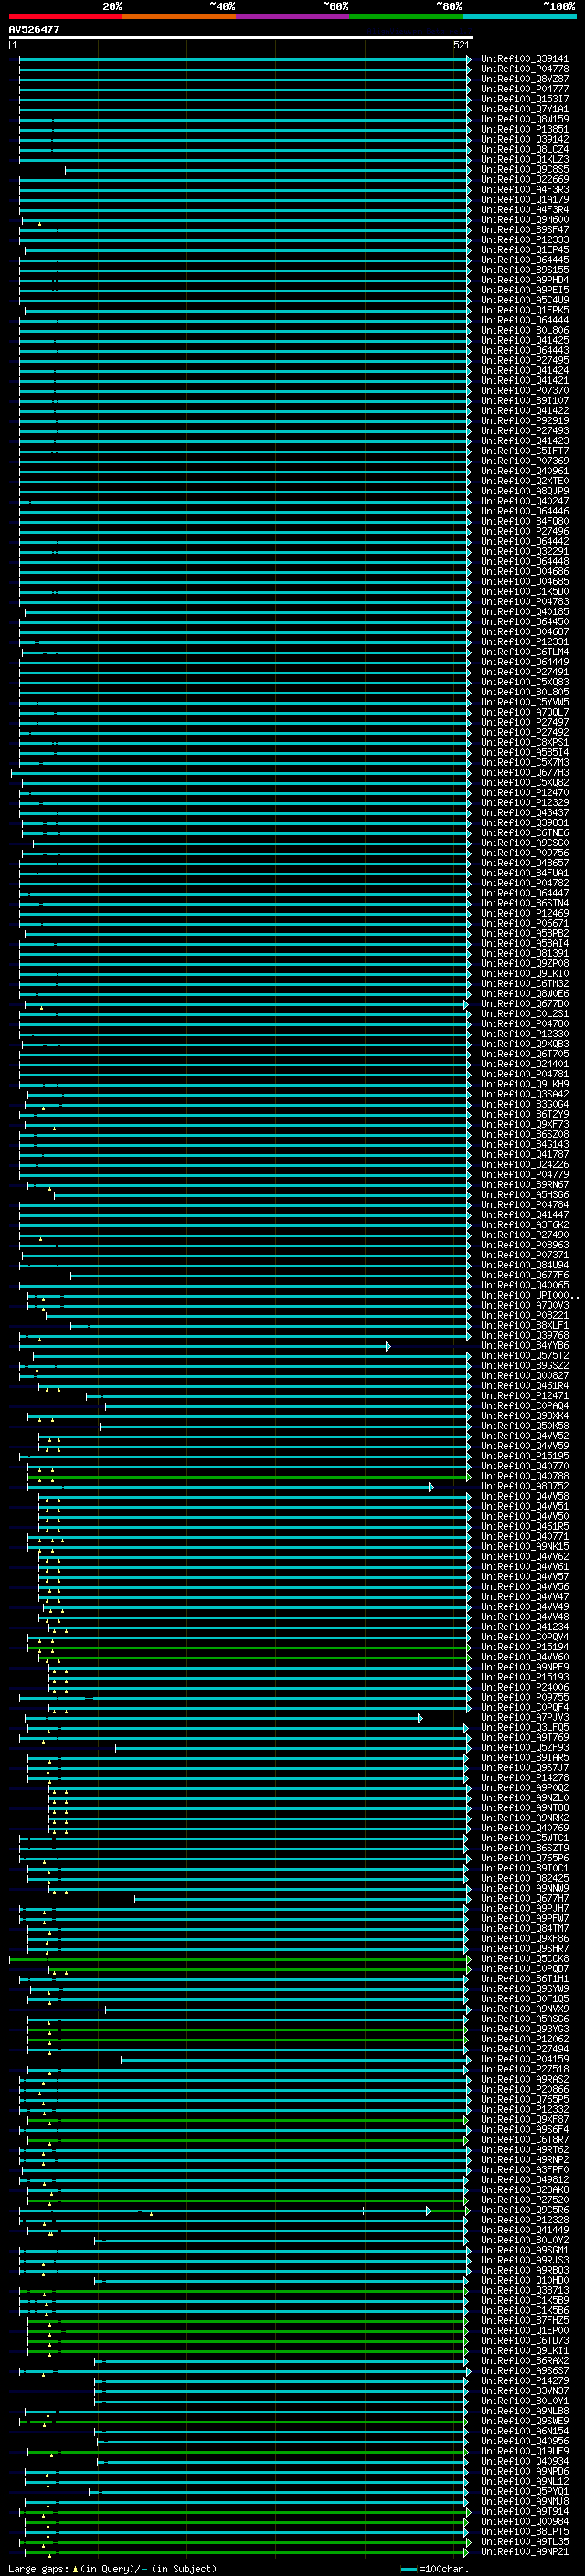
Task: Select hit UniRef100_Q41234
Action: [x=524, y=1627]
